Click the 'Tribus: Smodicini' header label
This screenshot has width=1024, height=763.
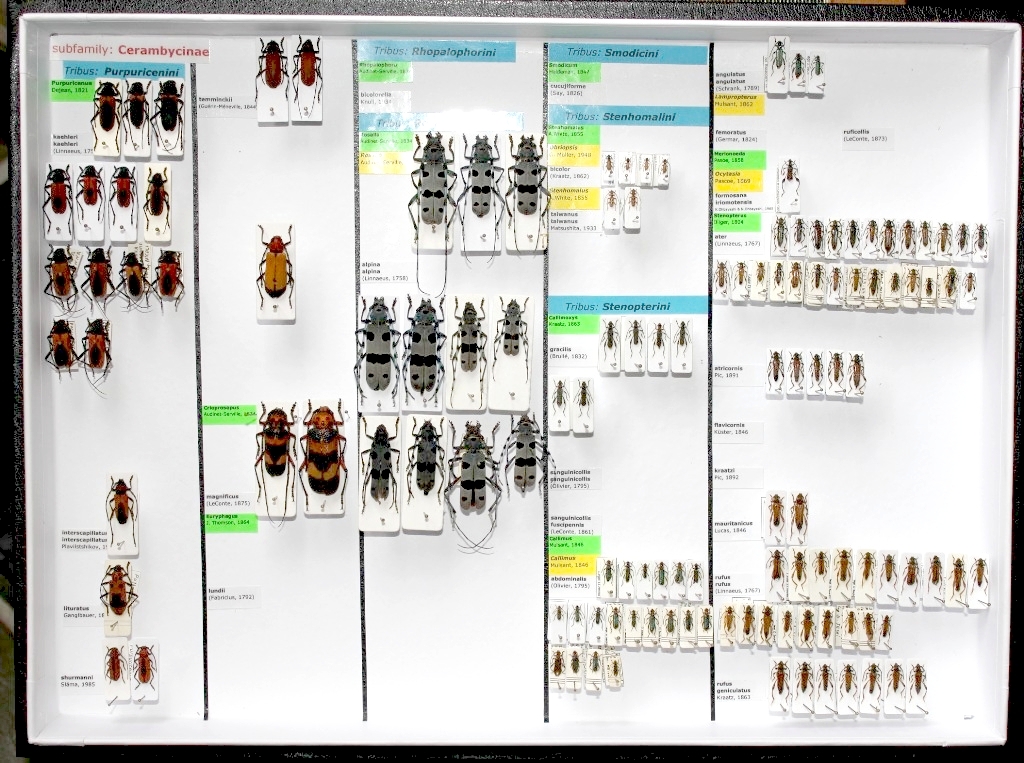point(628,53)
